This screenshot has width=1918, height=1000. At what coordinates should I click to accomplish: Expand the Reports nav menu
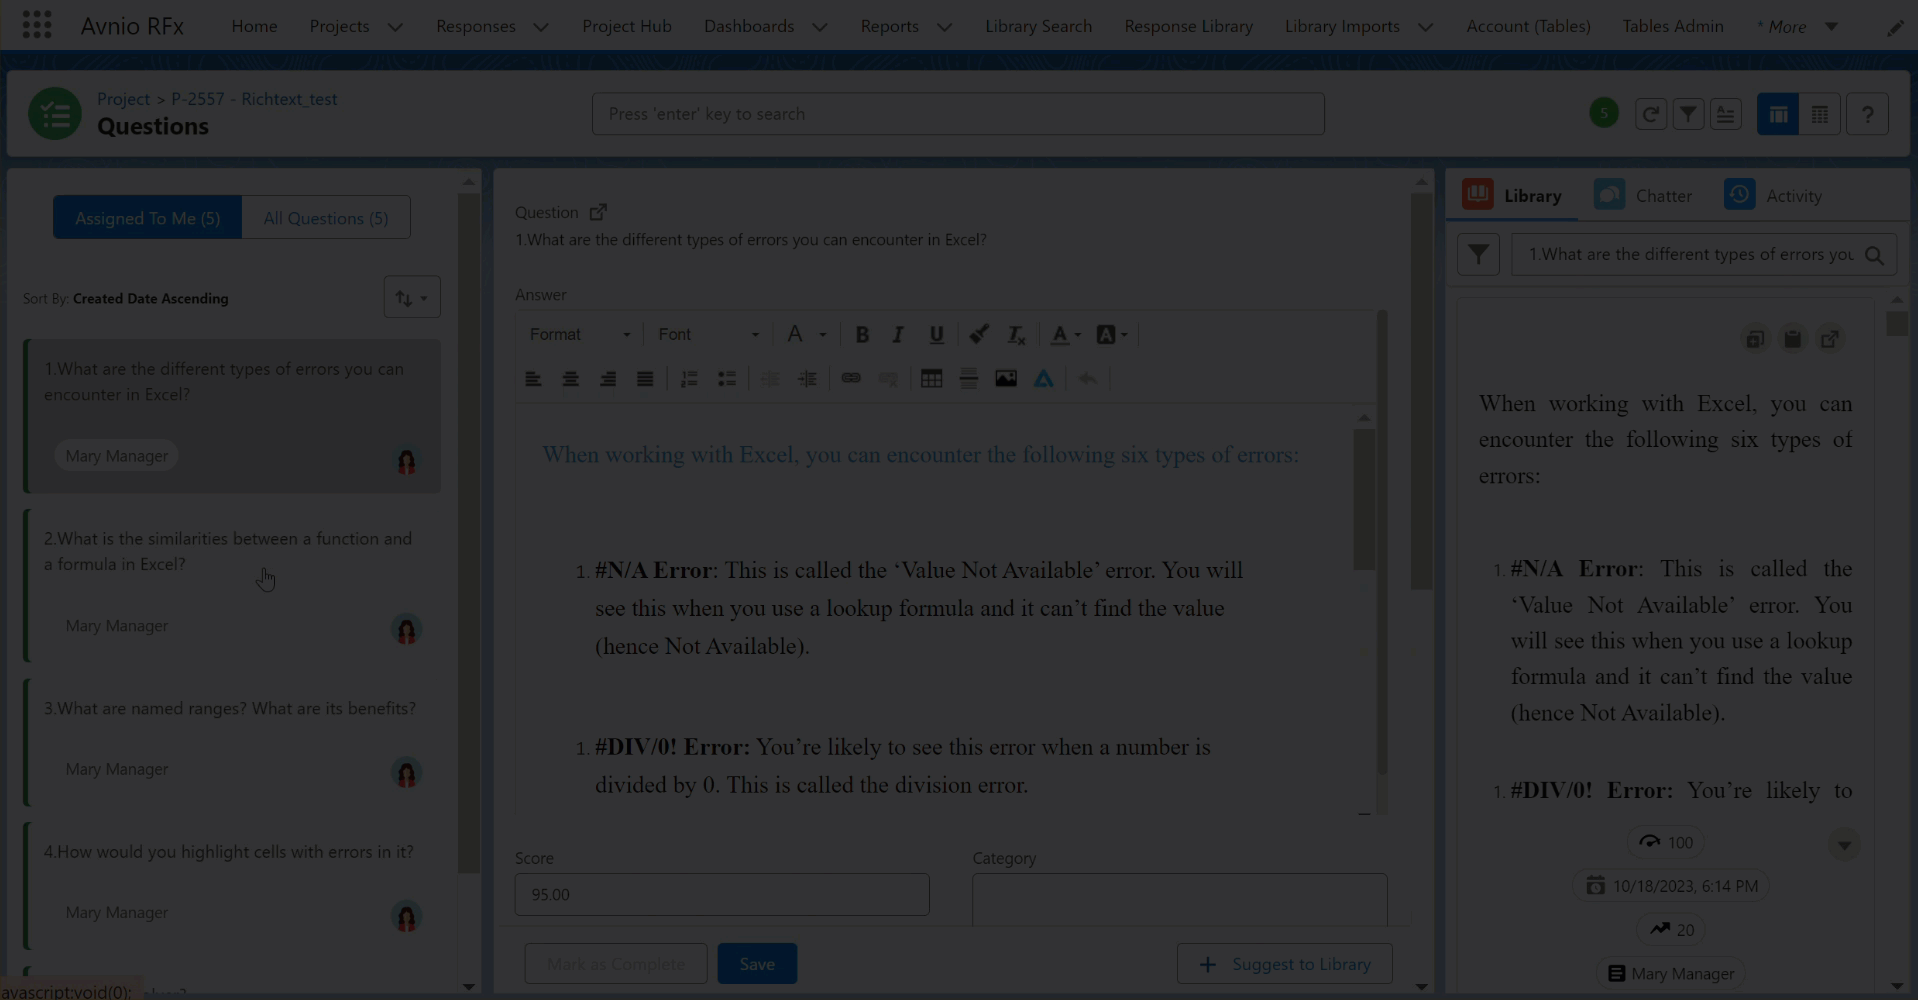[944, 27]
